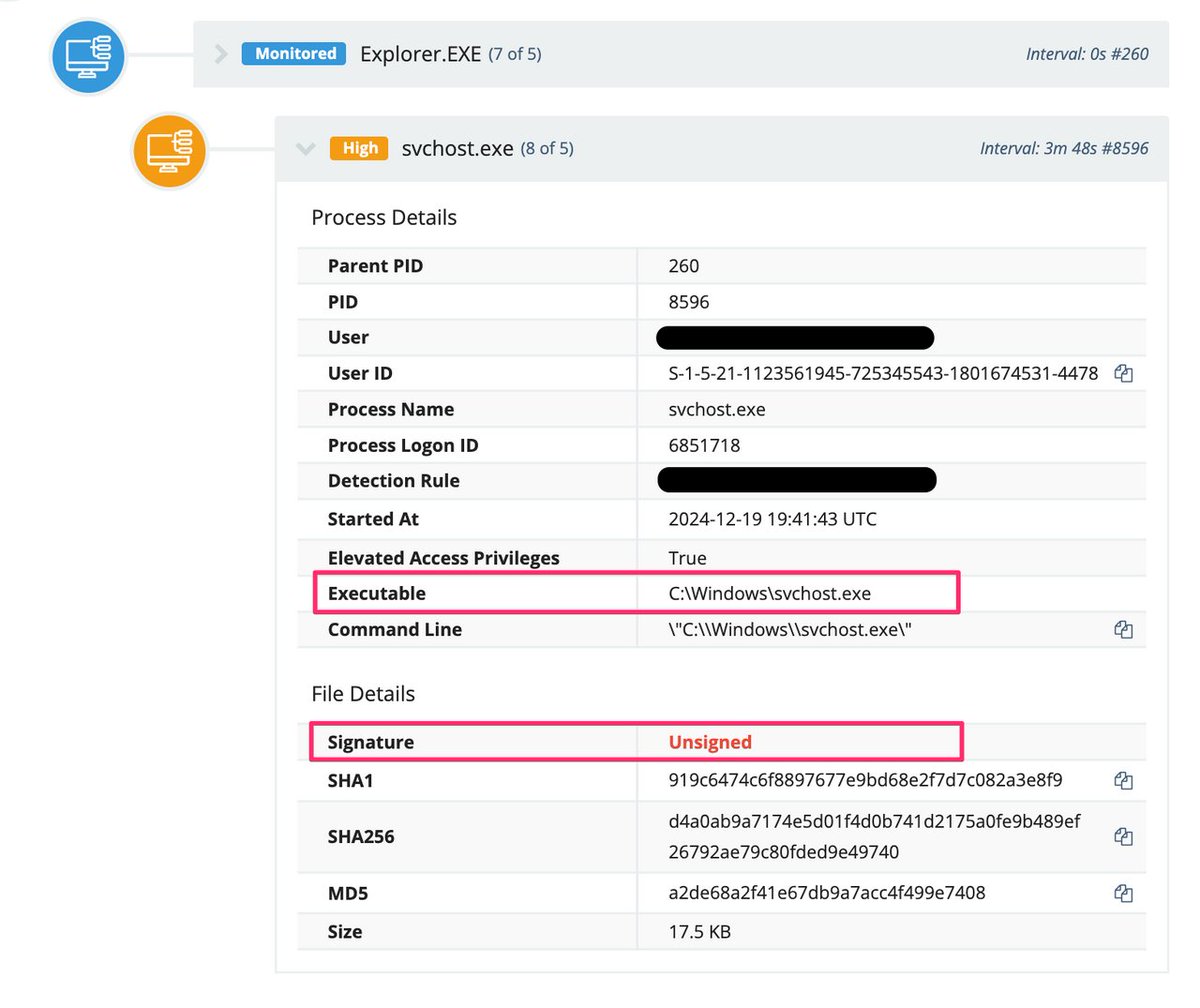Copy the Command Line value
This screenshot has height=1008, width=1200.
[1123, 630]
